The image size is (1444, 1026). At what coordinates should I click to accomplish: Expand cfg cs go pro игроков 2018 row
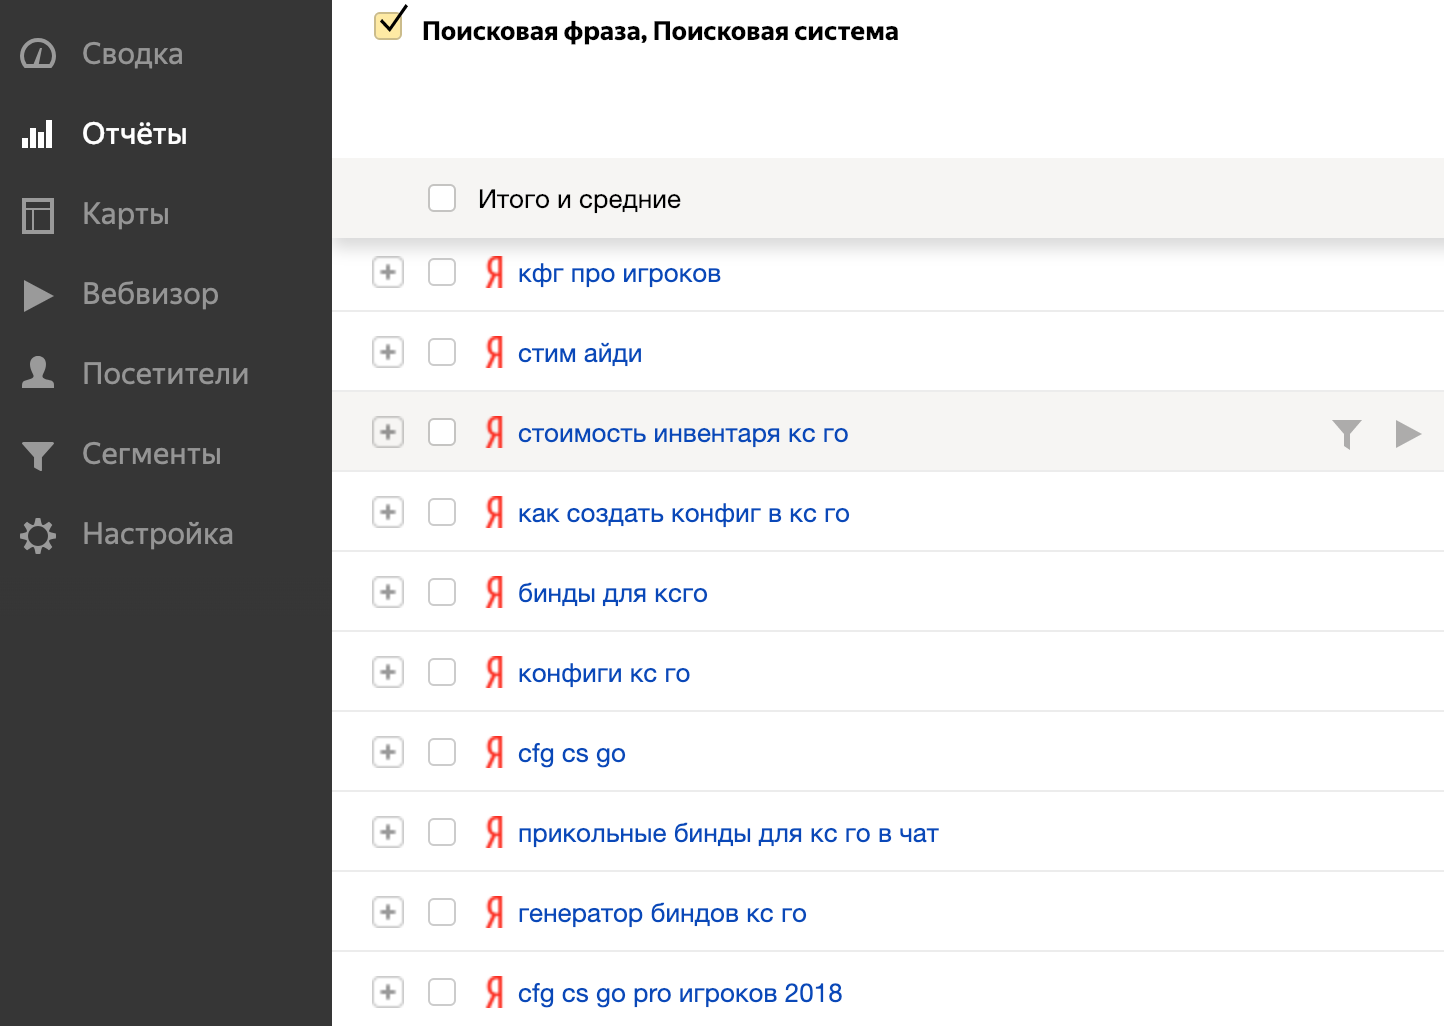point(388,992)
